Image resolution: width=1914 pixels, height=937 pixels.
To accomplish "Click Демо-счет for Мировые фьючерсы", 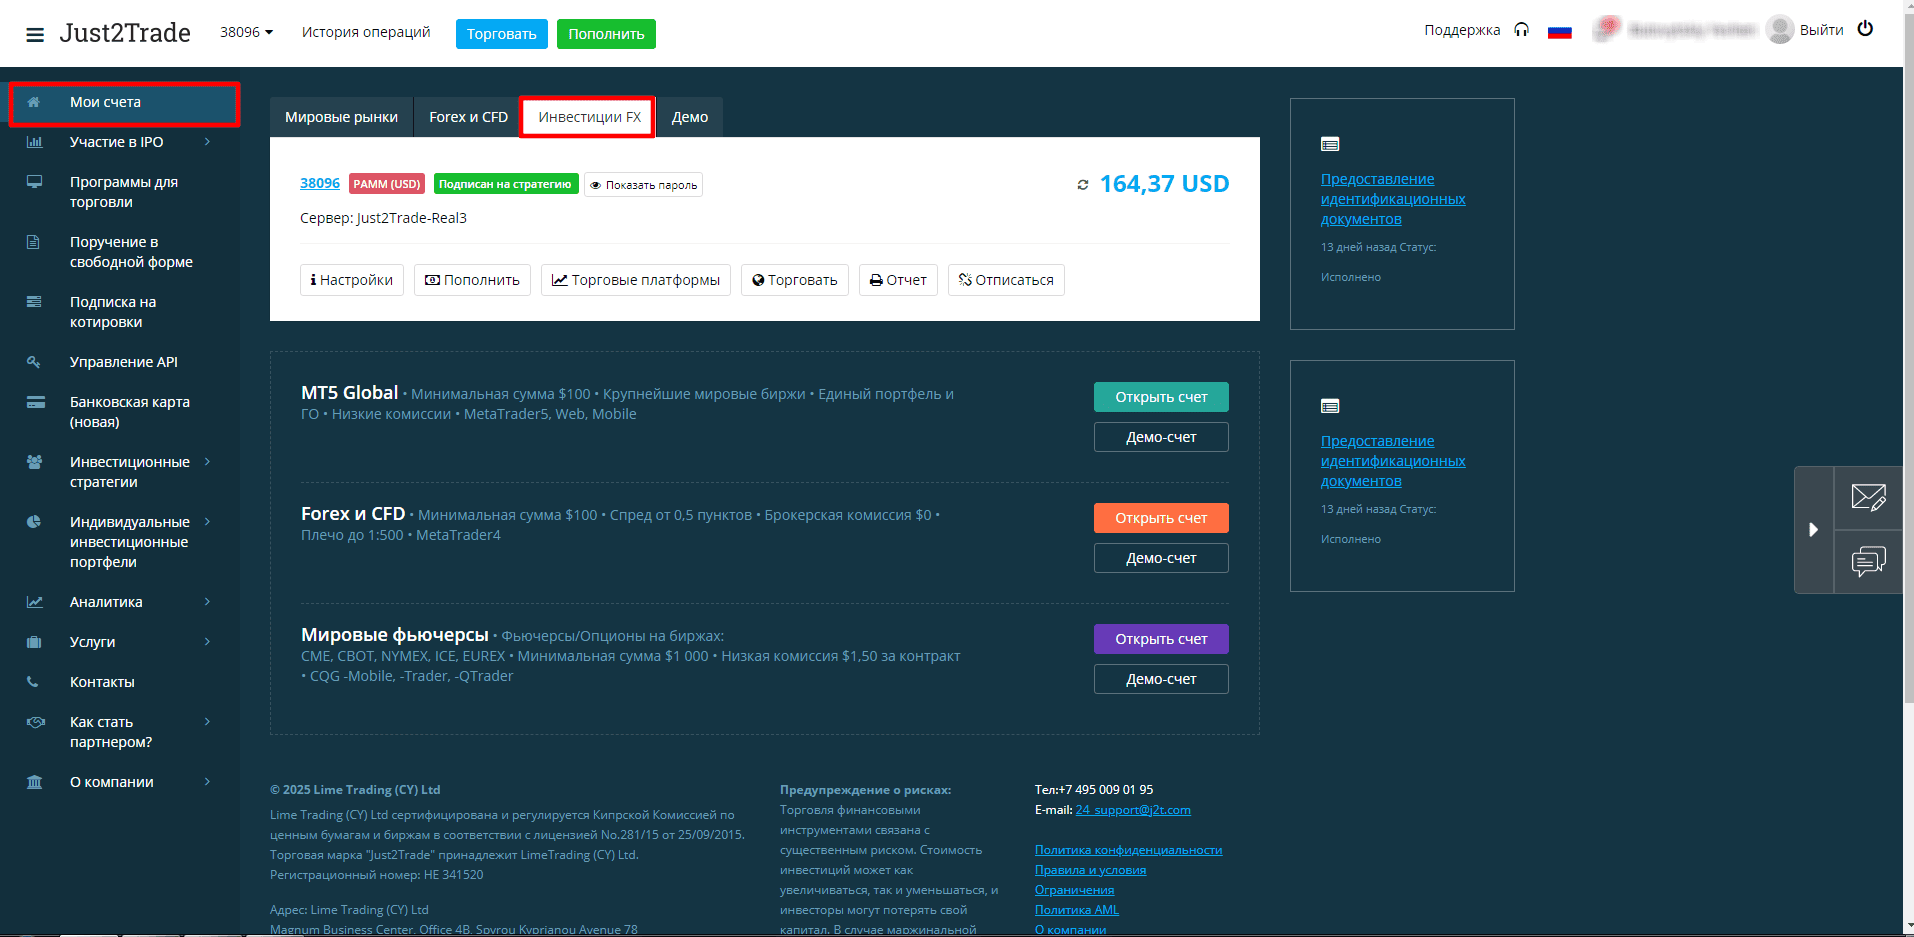I will (1161, 679).
